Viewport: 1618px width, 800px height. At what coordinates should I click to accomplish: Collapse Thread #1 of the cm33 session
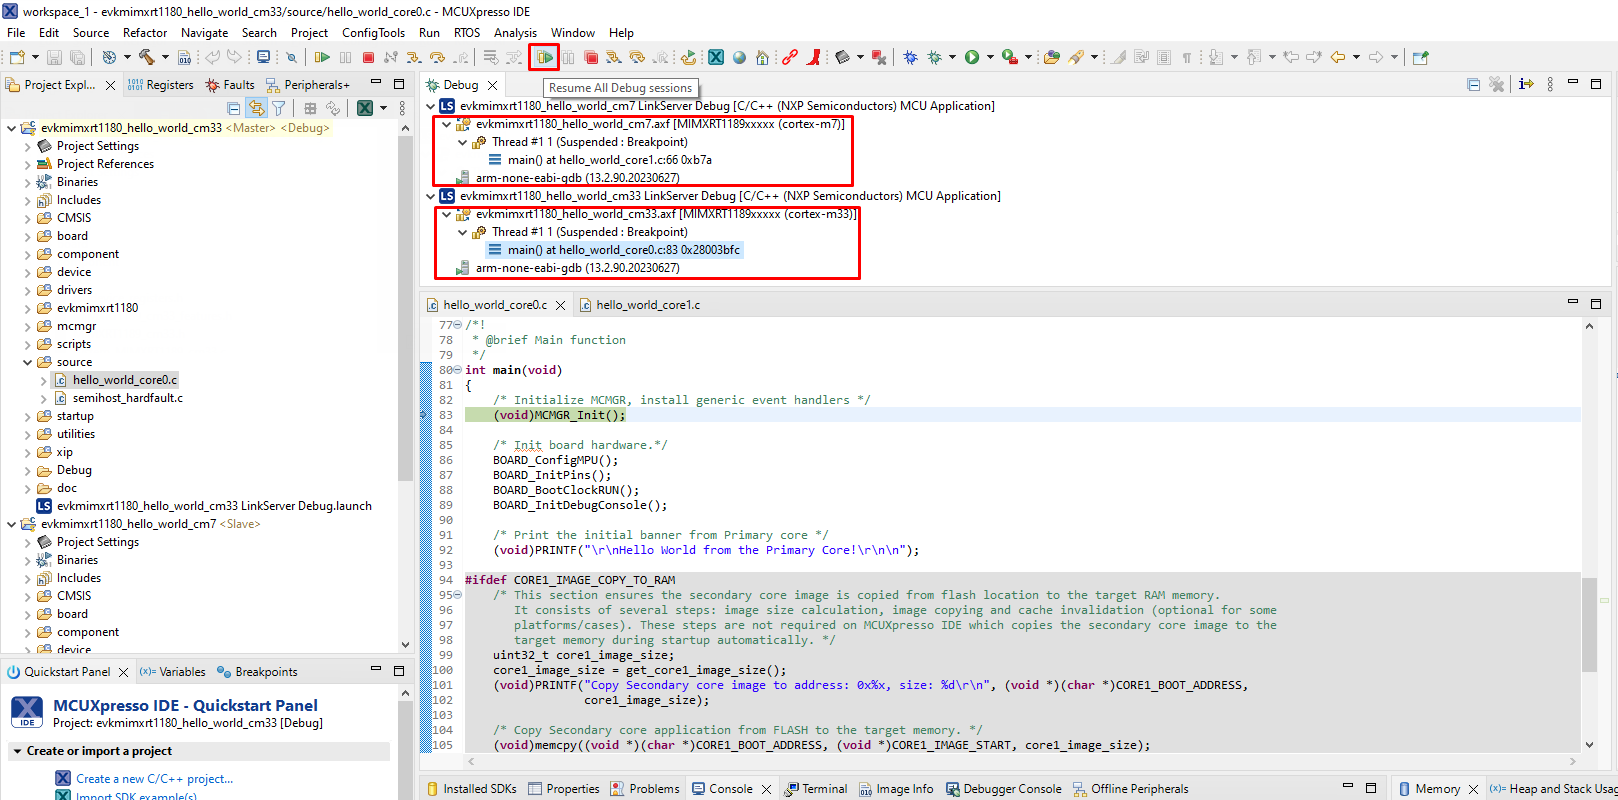coord(462,232)
